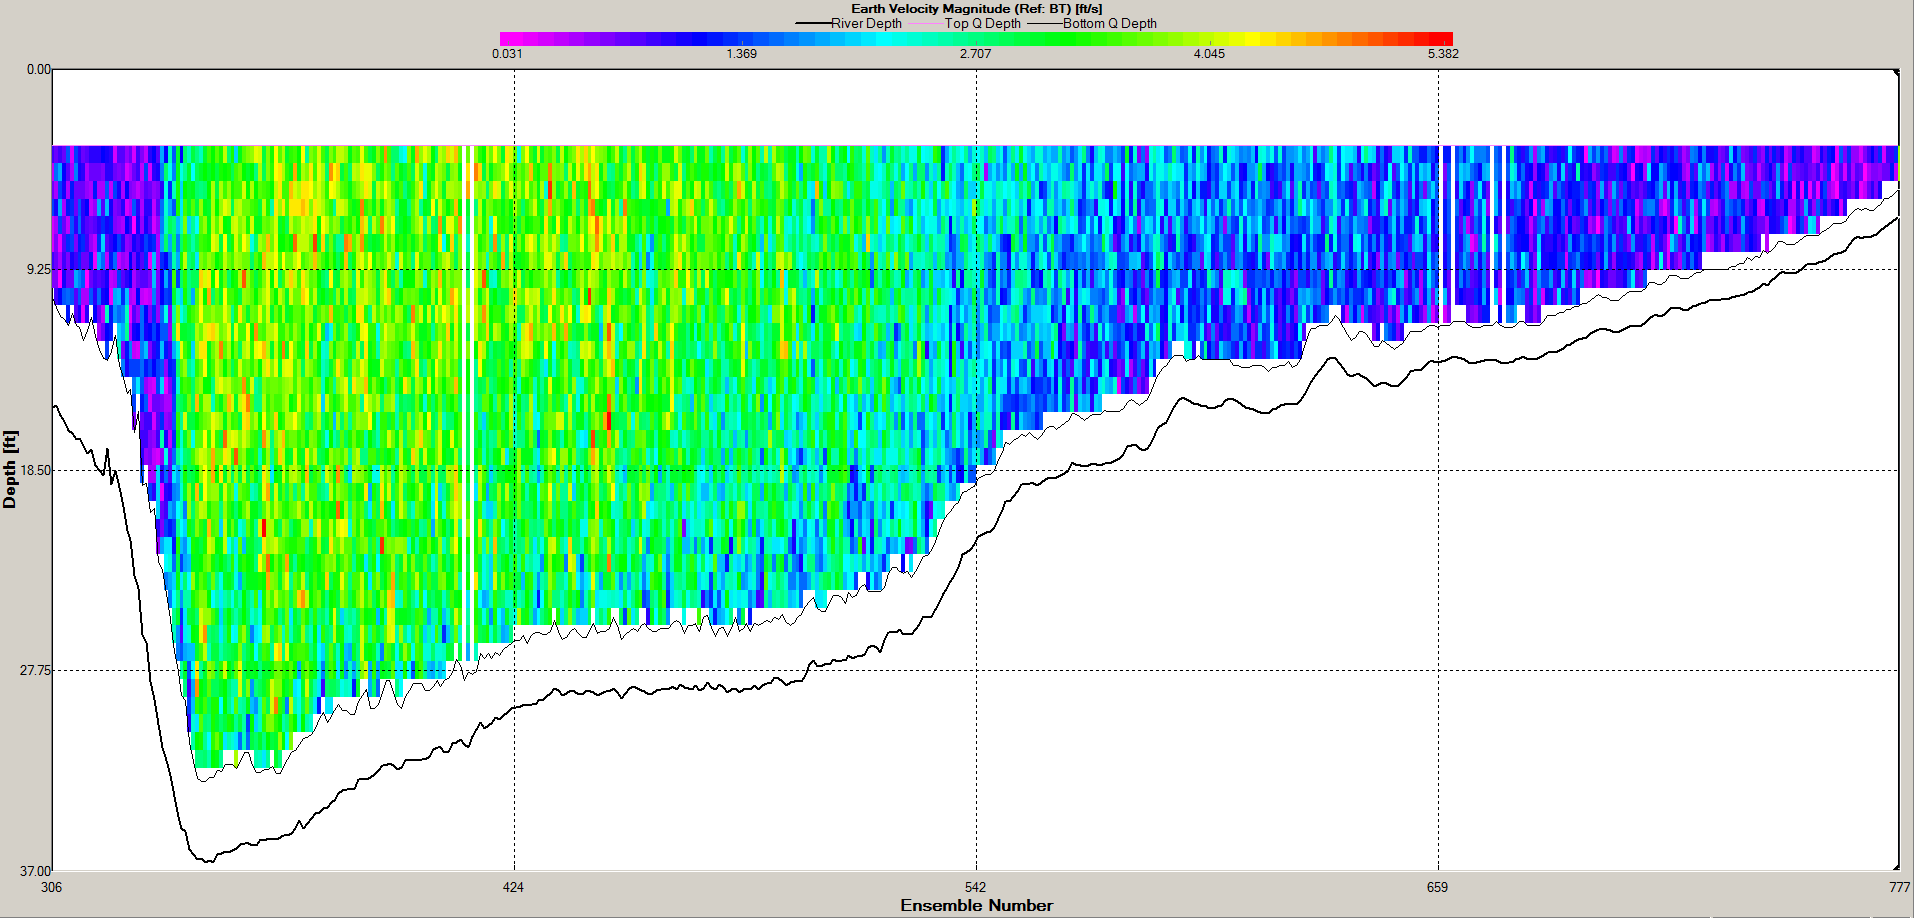This screenshot has height=918, width=1914.
Task: Click the 306 ensemble tick label
Action: point(51,887)
